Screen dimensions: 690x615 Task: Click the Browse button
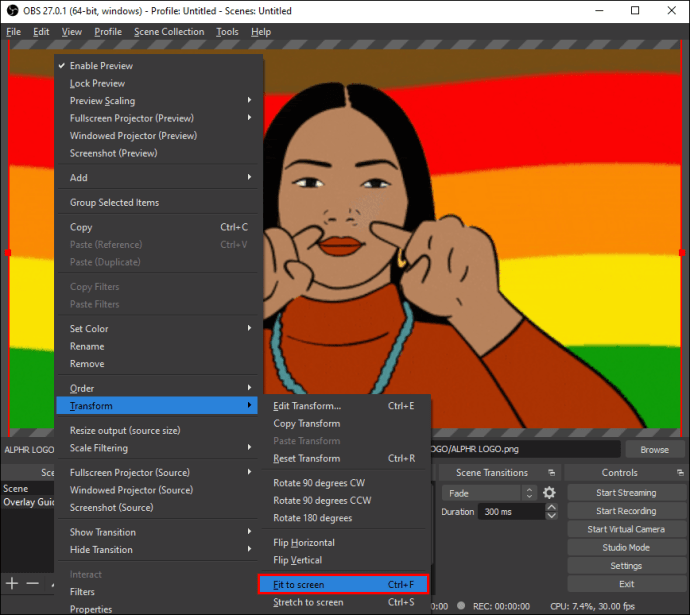point(654,450)
